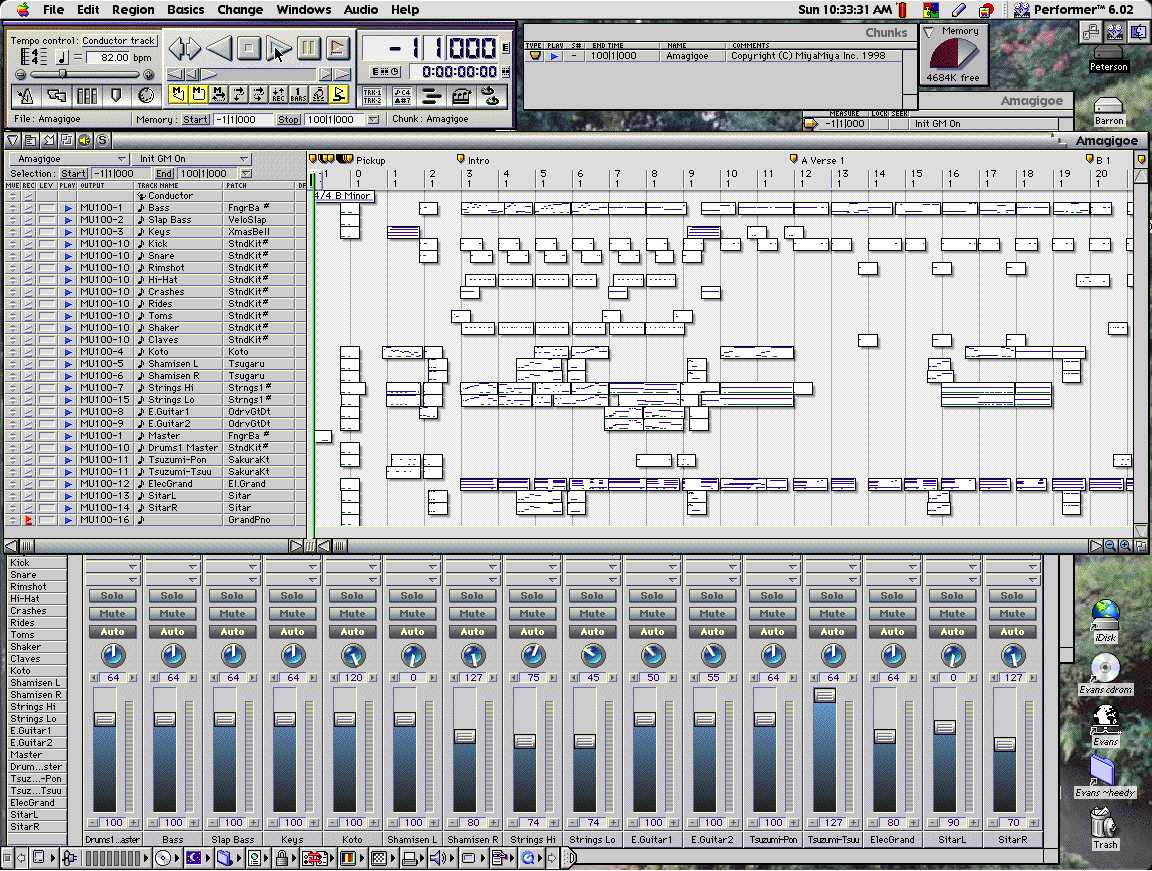
Task: Click the Memory Start button
Action: [x=195, y=120]
